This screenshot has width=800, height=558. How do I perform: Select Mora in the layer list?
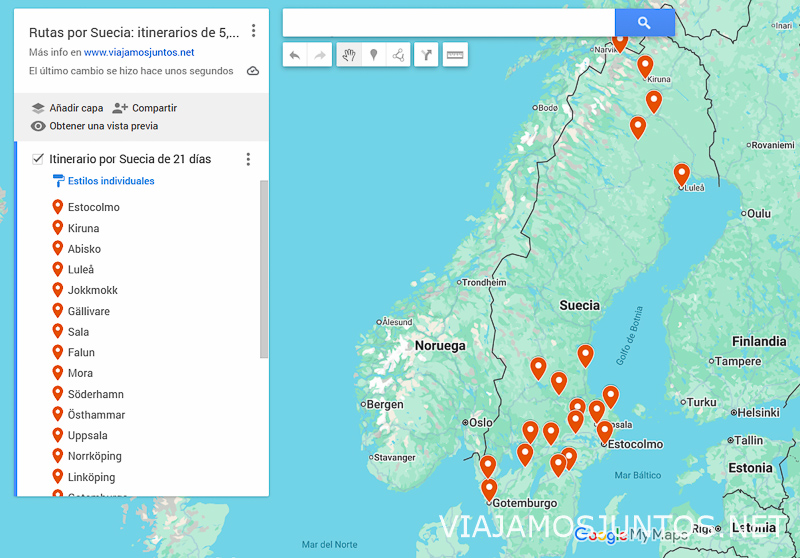point(80,373)
